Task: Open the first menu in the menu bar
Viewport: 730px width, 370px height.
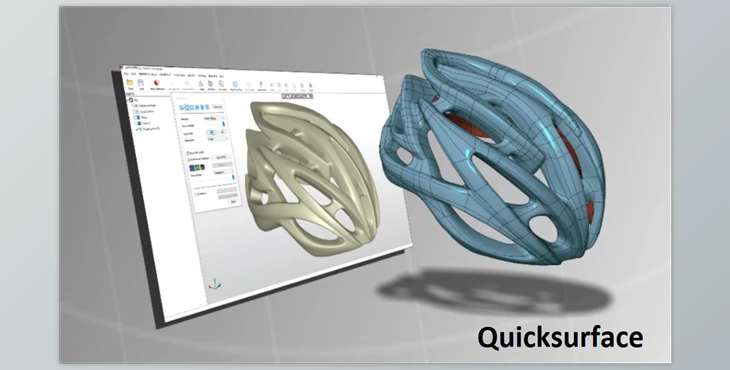Action: click(x=126, y=74)
